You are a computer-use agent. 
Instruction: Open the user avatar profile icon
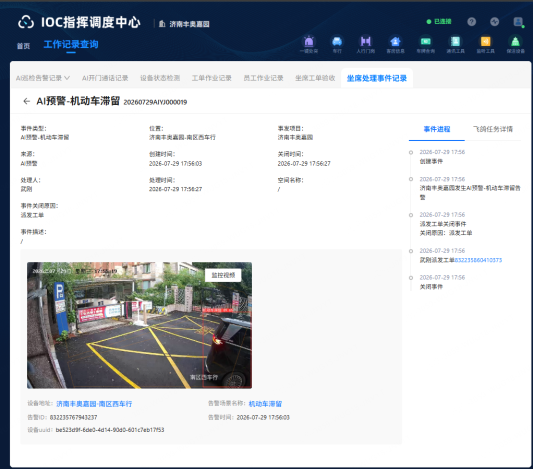(x=518, y=22)
